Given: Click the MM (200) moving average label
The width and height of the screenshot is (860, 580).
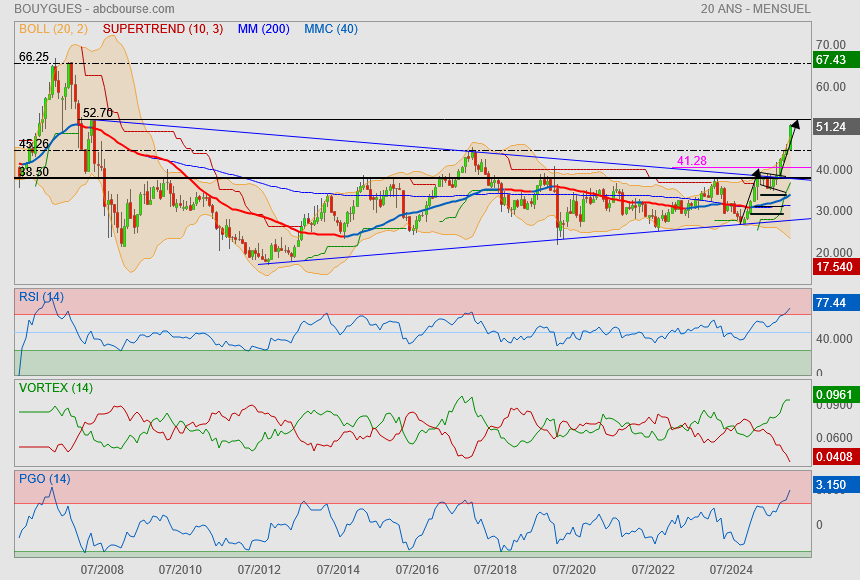Looking at the screenshot, I should pos(264,29).
